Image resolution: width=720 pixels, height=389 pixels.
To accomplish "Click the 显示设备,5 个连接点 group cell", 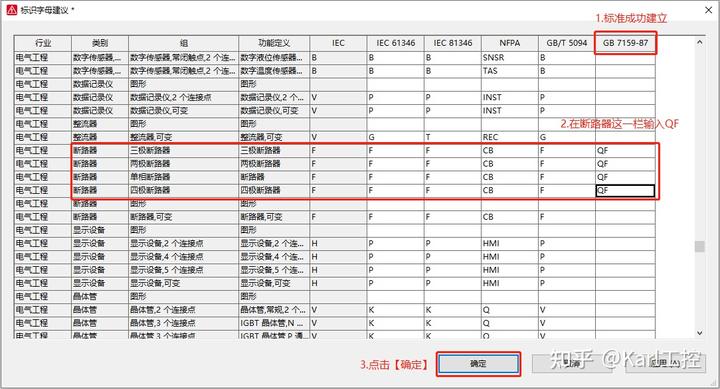I will pyautogui.click(x=183, y=270).
